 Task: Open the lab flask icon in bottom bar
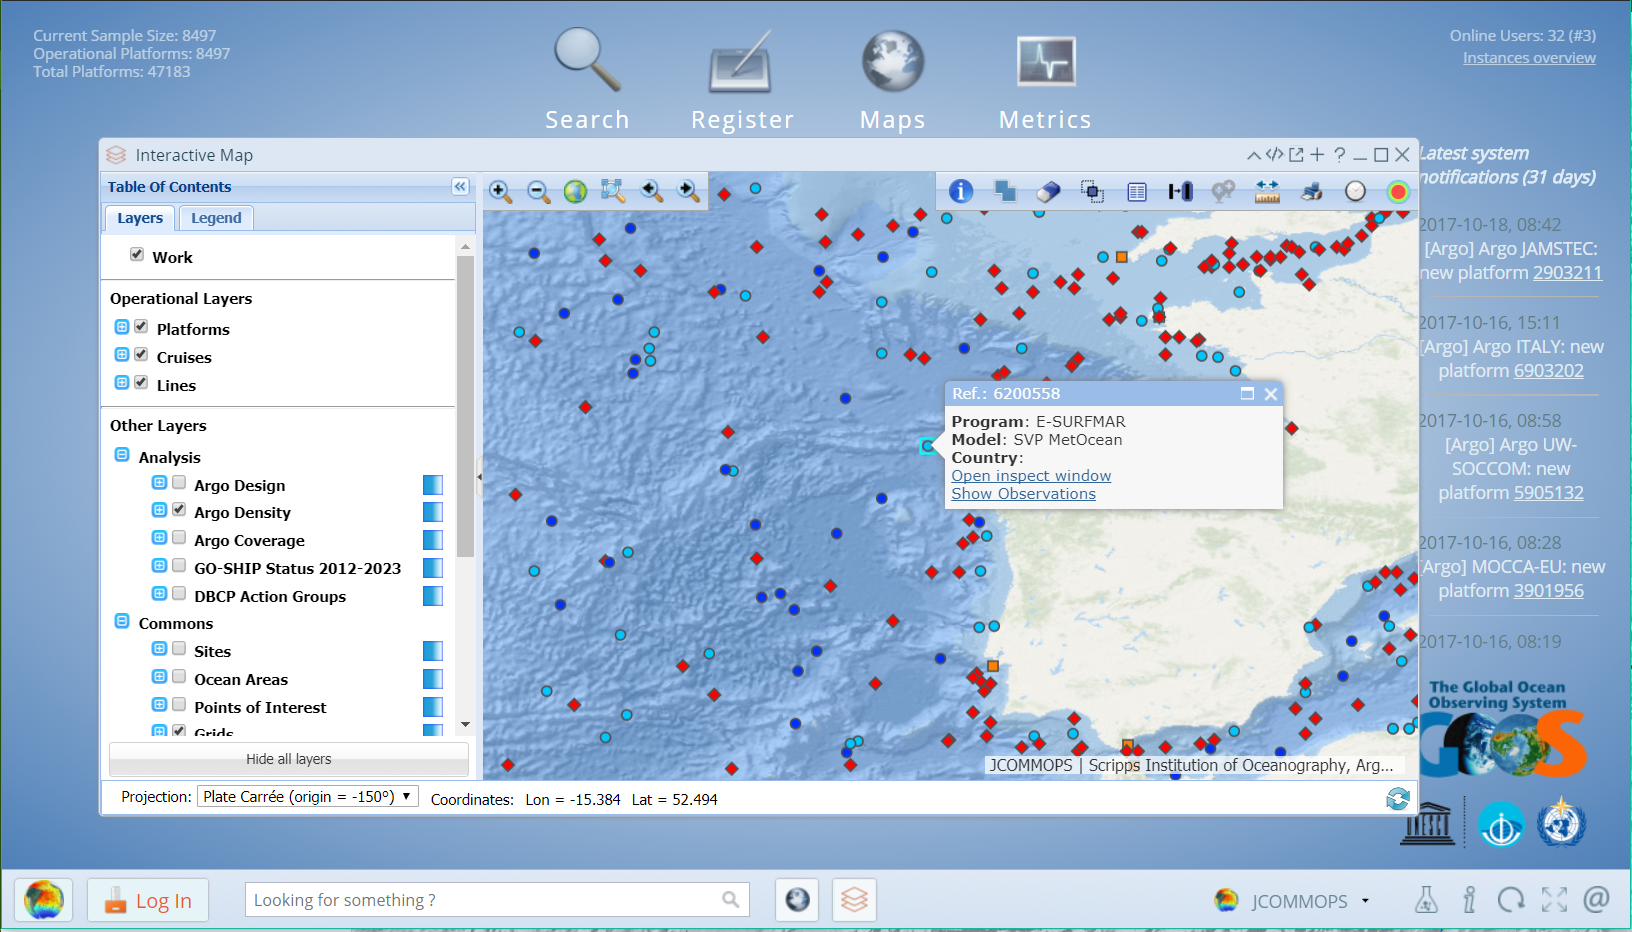[x=1426, y=900]
